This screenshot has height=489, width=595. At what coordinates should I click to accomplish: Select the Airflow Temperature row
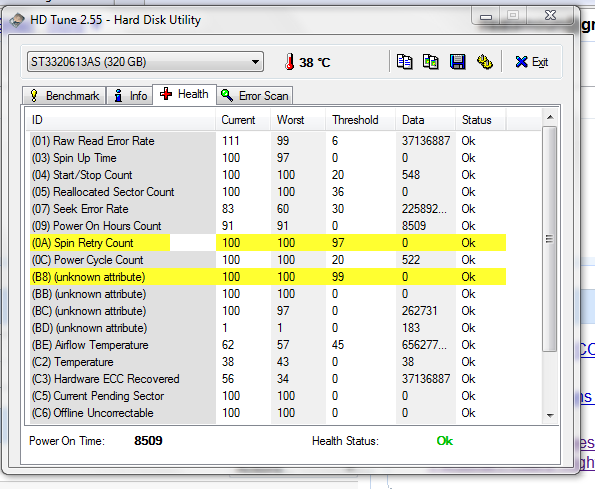268,345
